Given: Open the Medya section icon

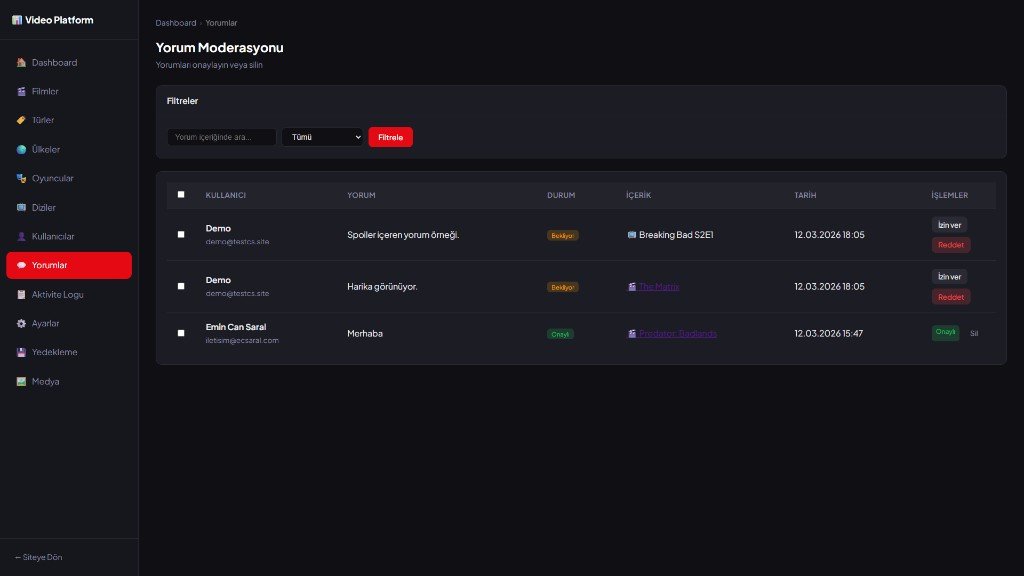Looking at the screenshot, I should 22,381.
